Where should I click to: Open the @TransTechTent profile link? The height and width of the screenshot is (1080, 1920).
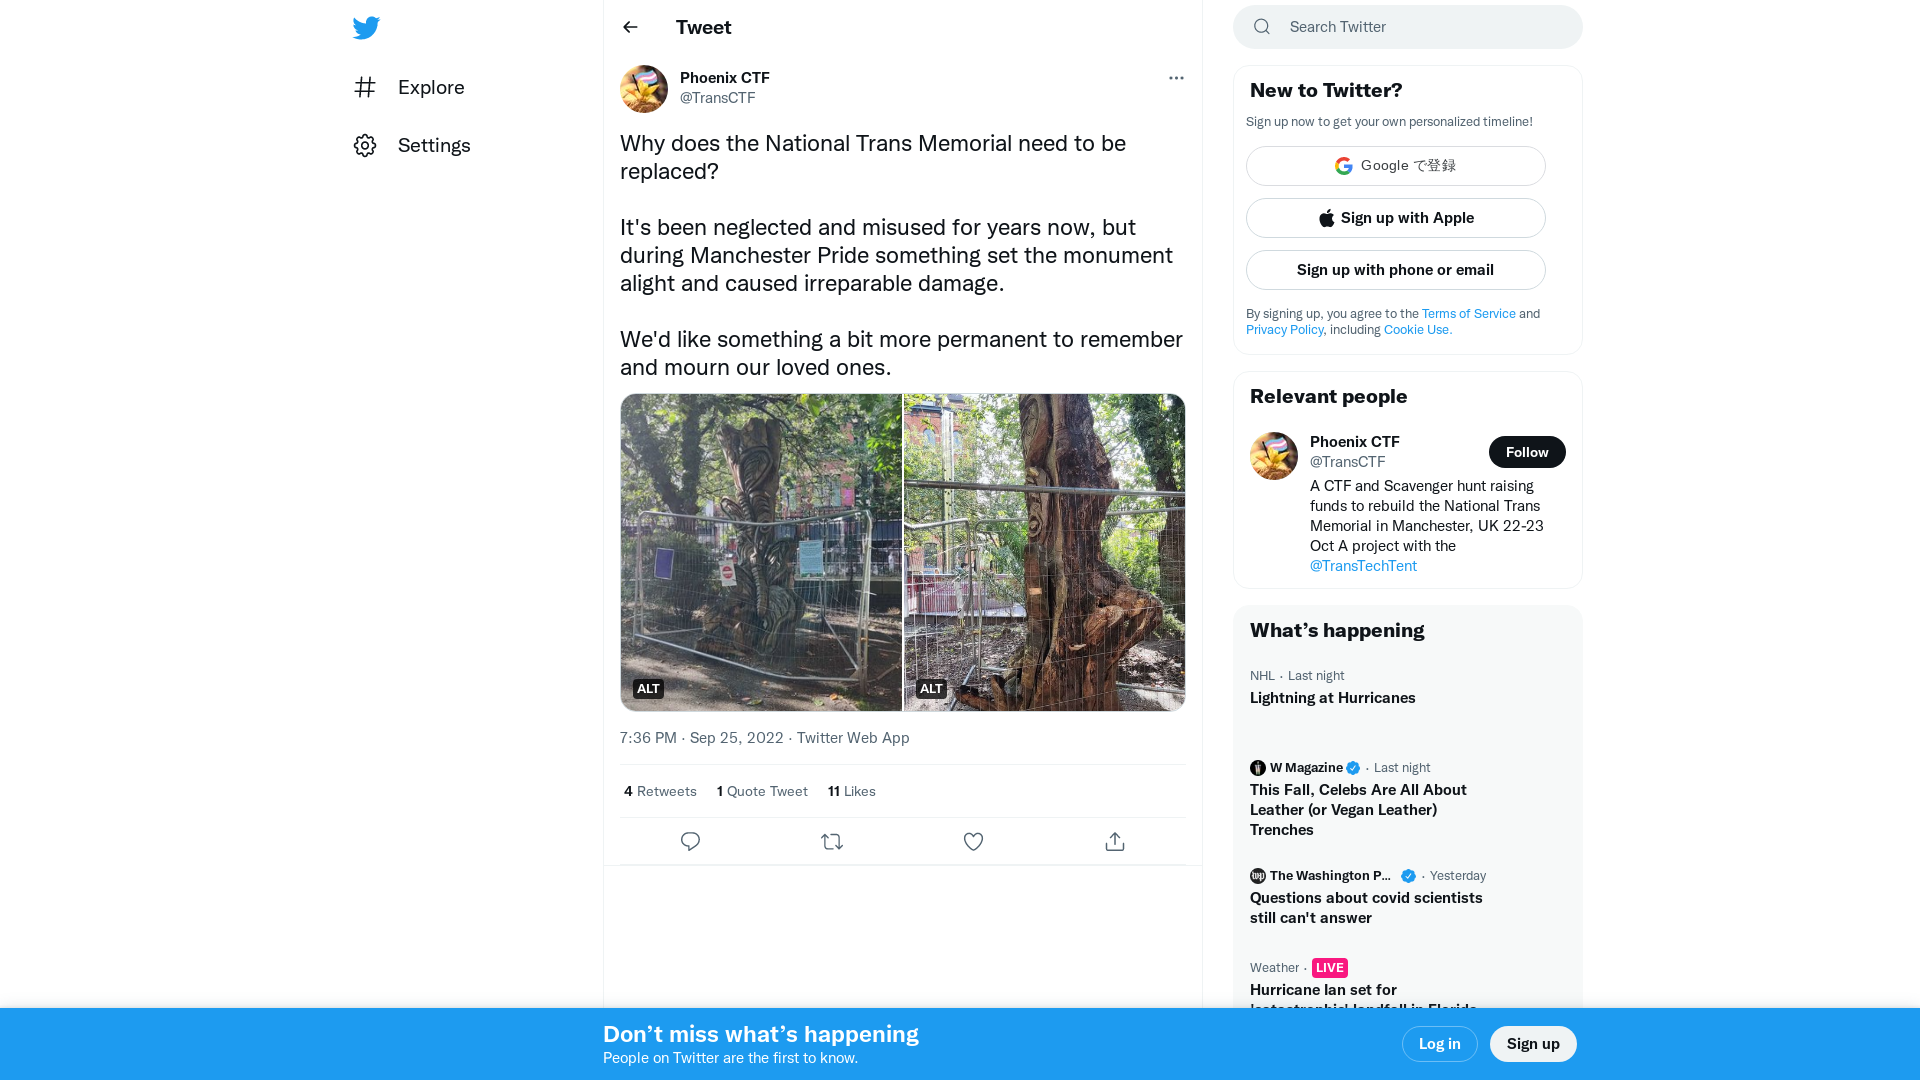click(x=1363, y=566)
